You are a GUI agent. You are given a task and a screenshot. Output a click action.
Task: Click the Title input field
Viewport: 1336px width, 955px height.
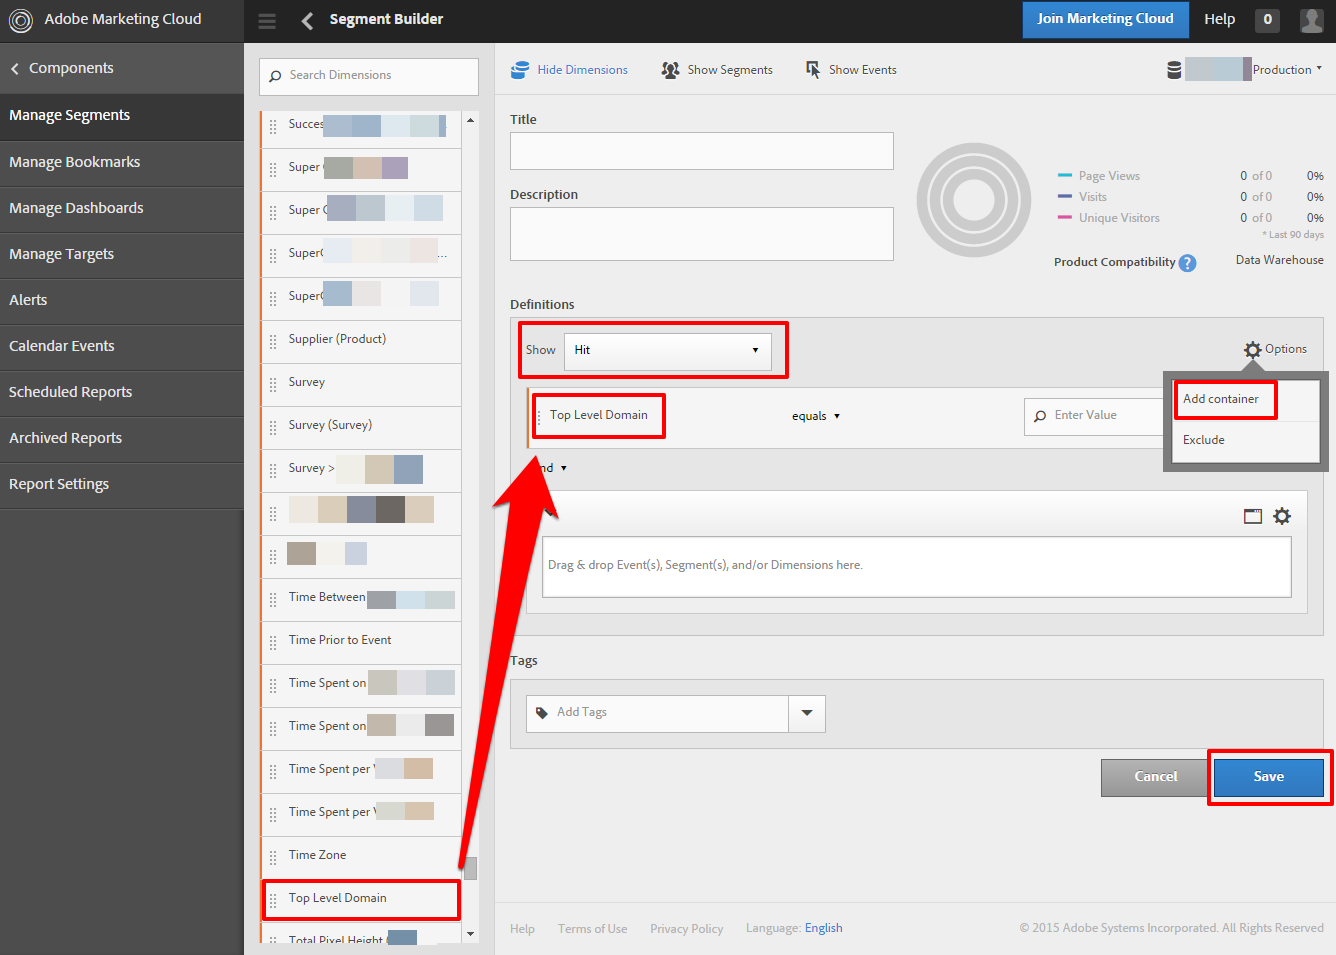tap(701, 151)
